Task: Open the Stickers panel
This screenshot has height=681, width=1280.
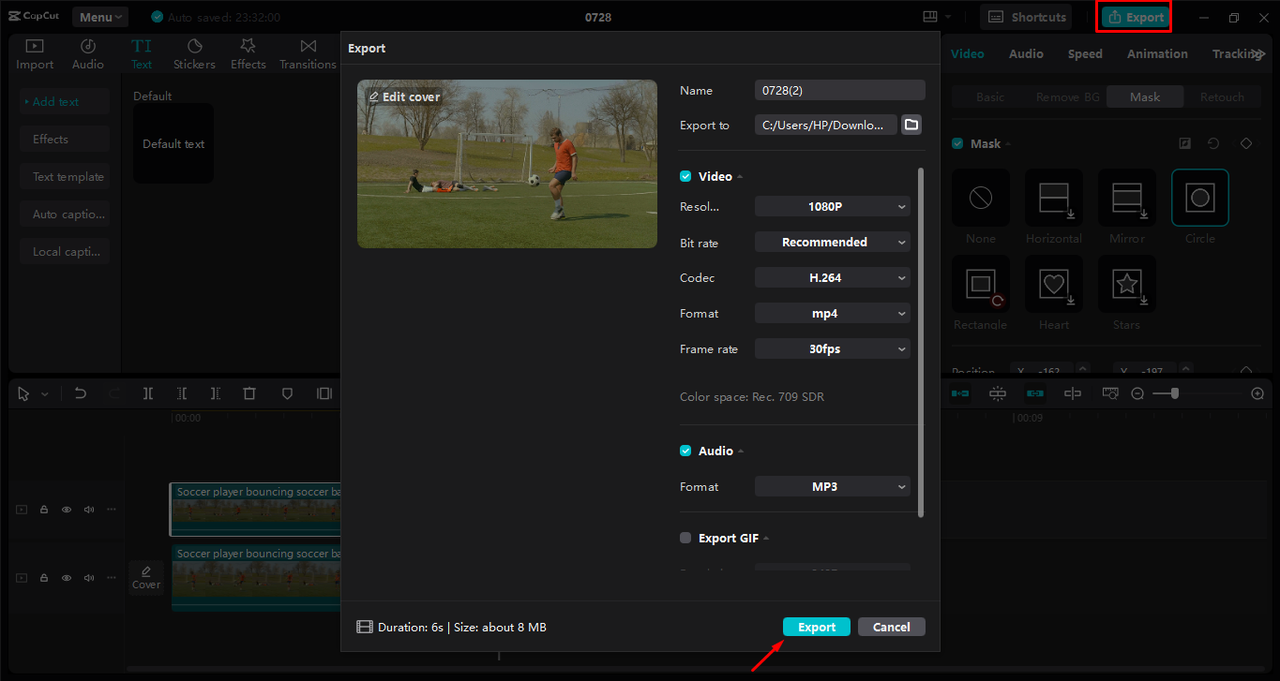Action: click(194, 54)
